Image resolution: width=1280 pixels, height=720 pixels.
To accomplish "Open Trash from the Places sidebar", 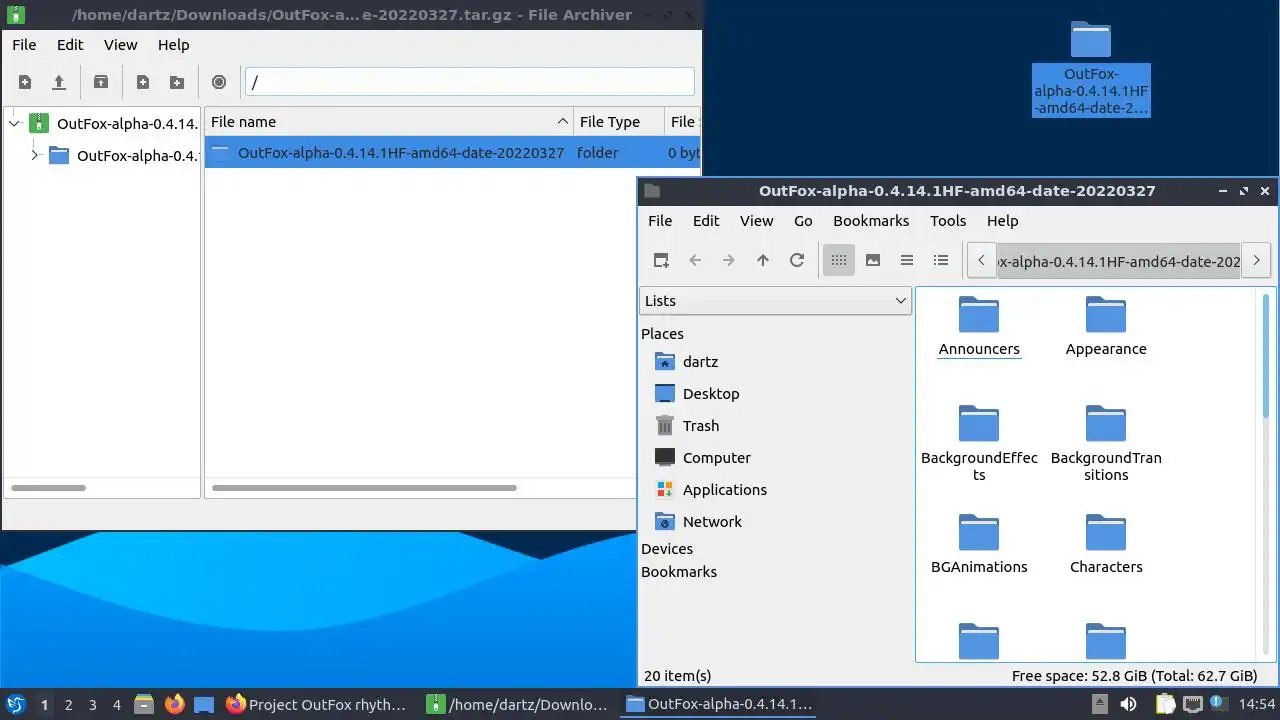I will (x=700, y=426).
